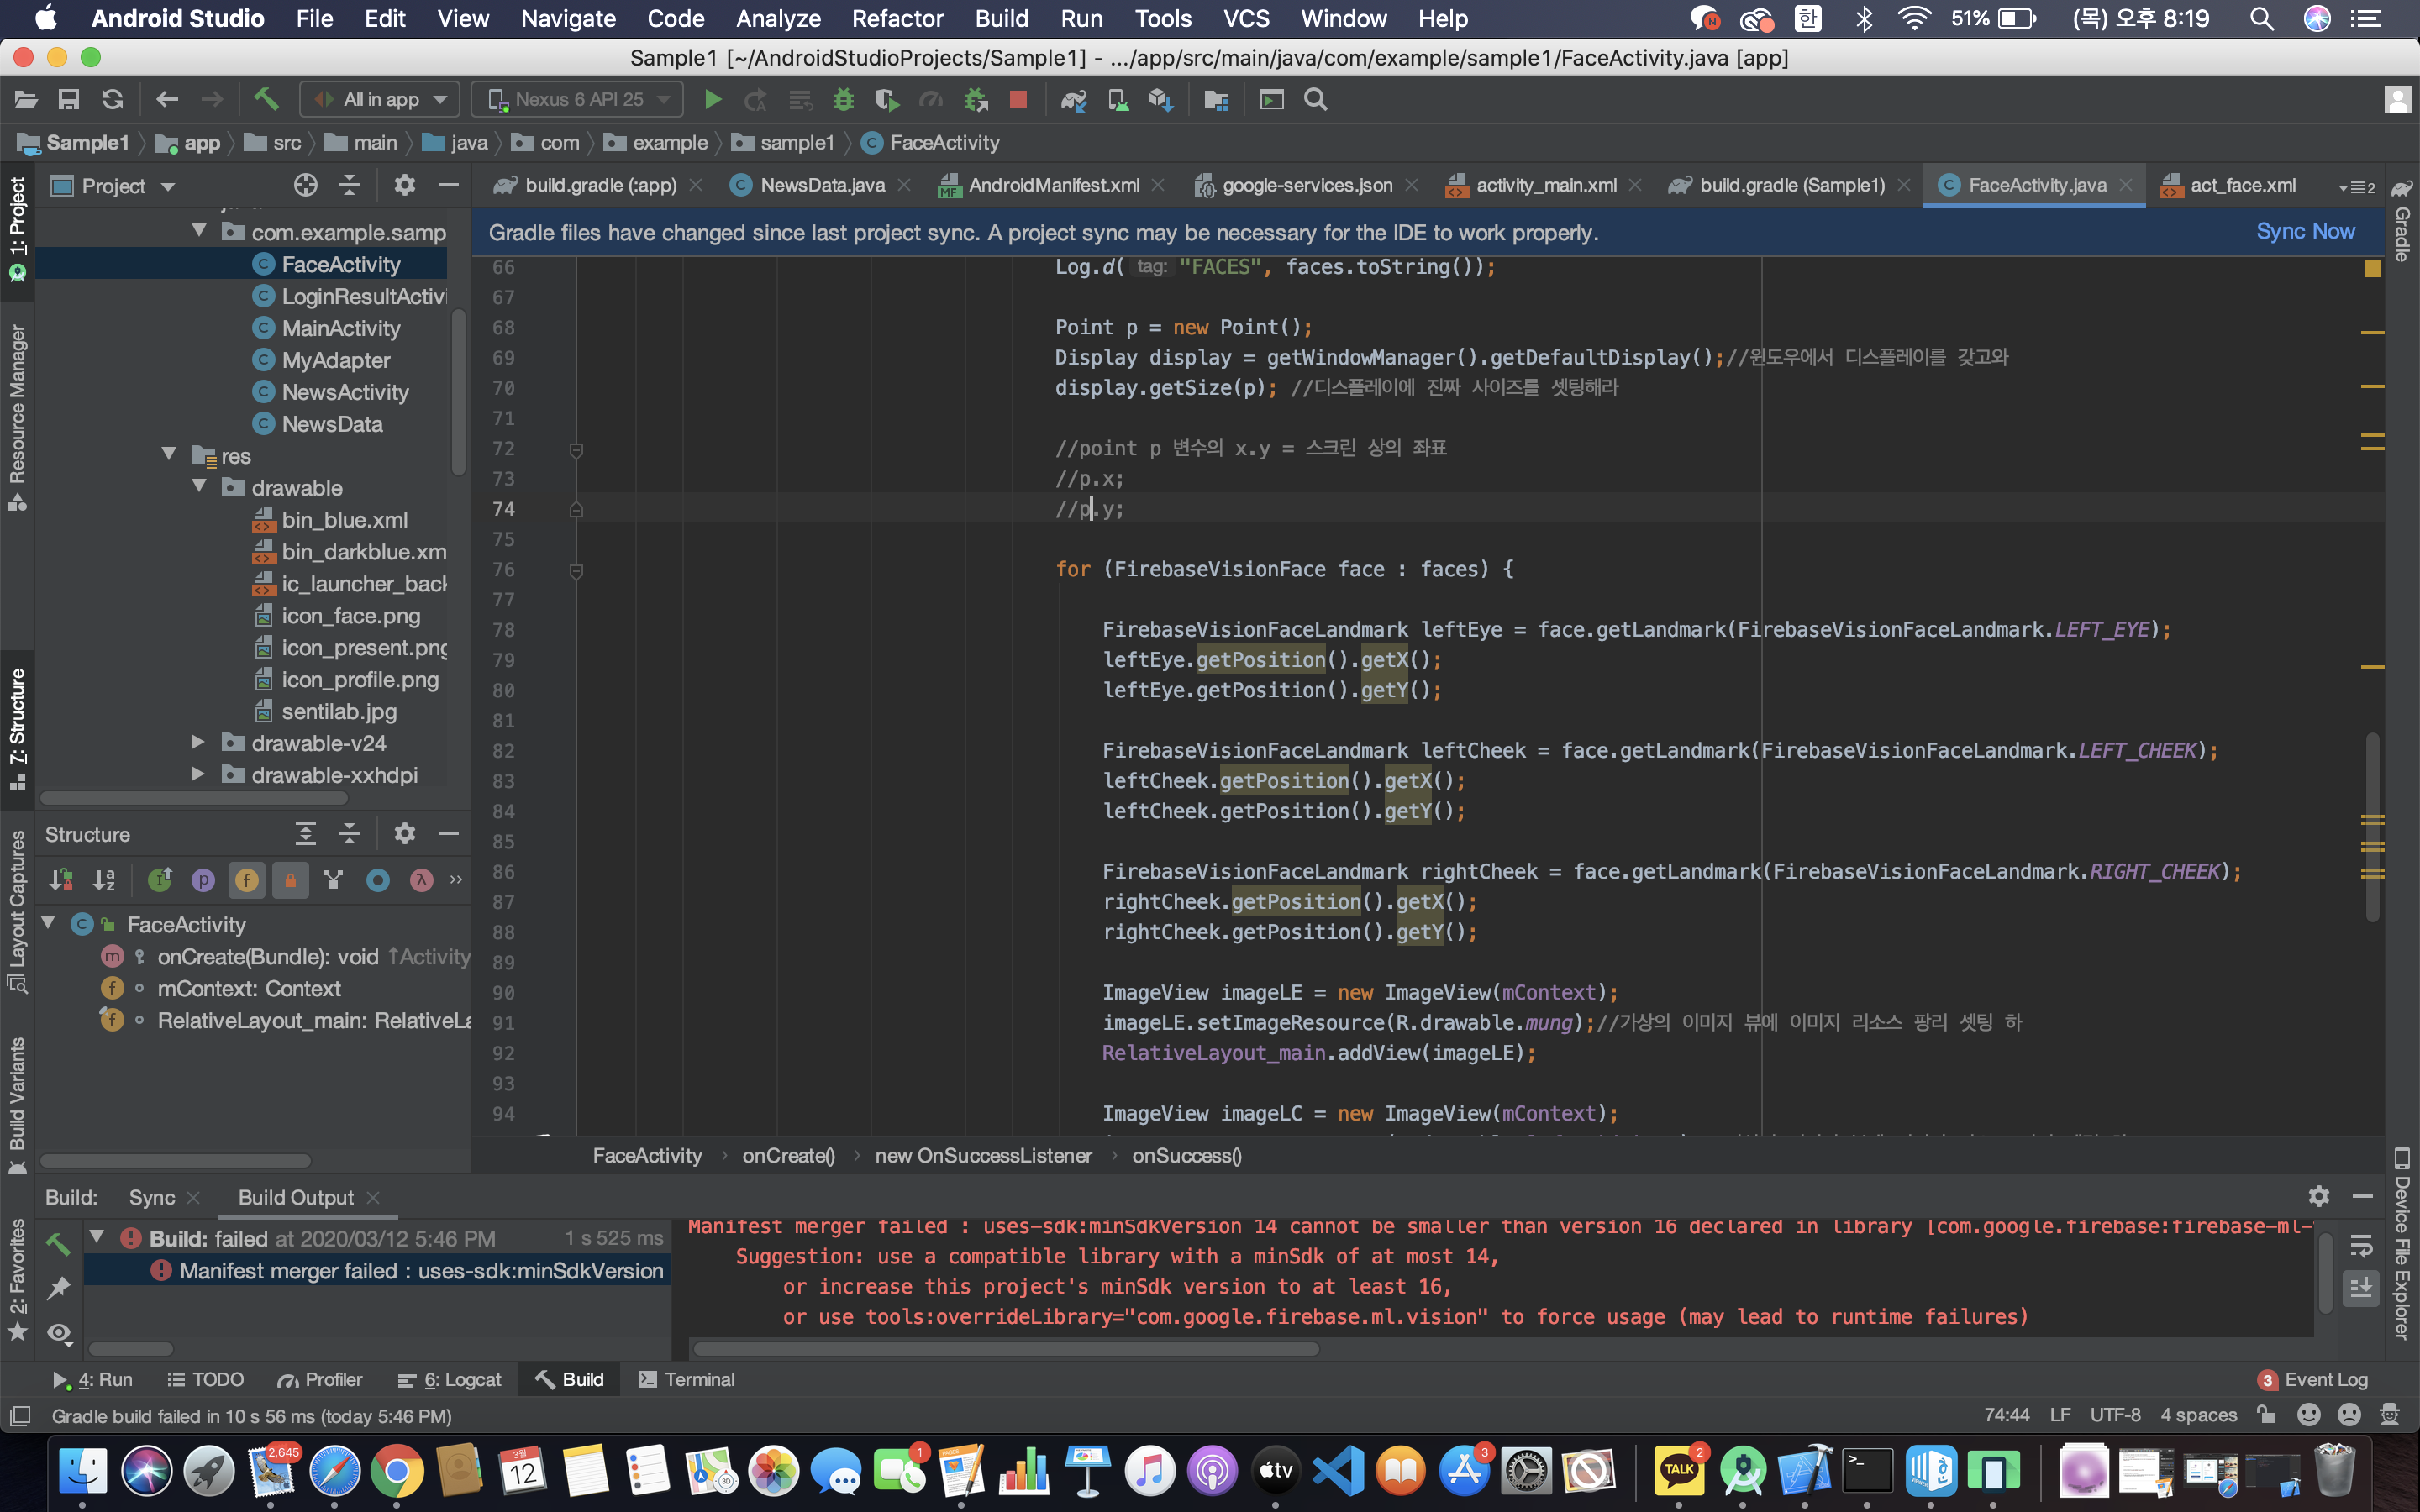Open the Refactor menu

click(897, 18)
